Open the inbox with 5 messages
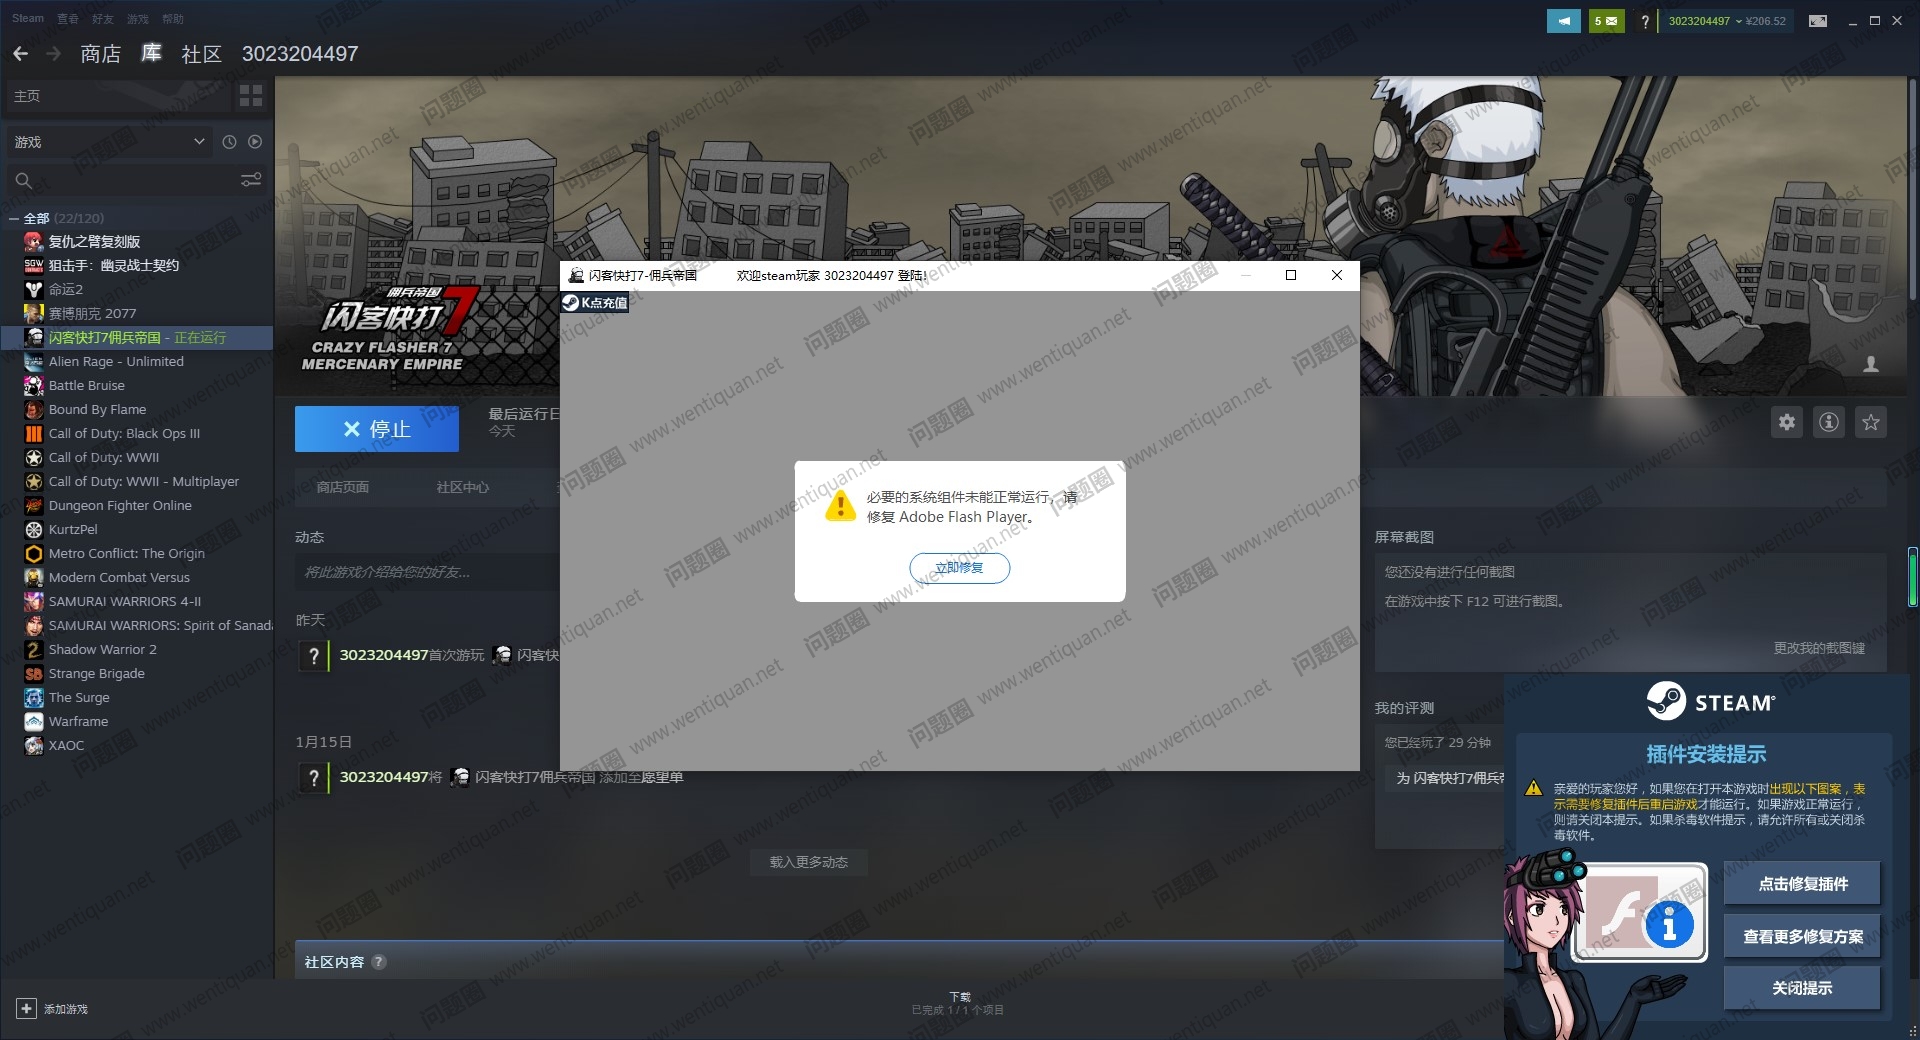 (x=1606, y=21)
